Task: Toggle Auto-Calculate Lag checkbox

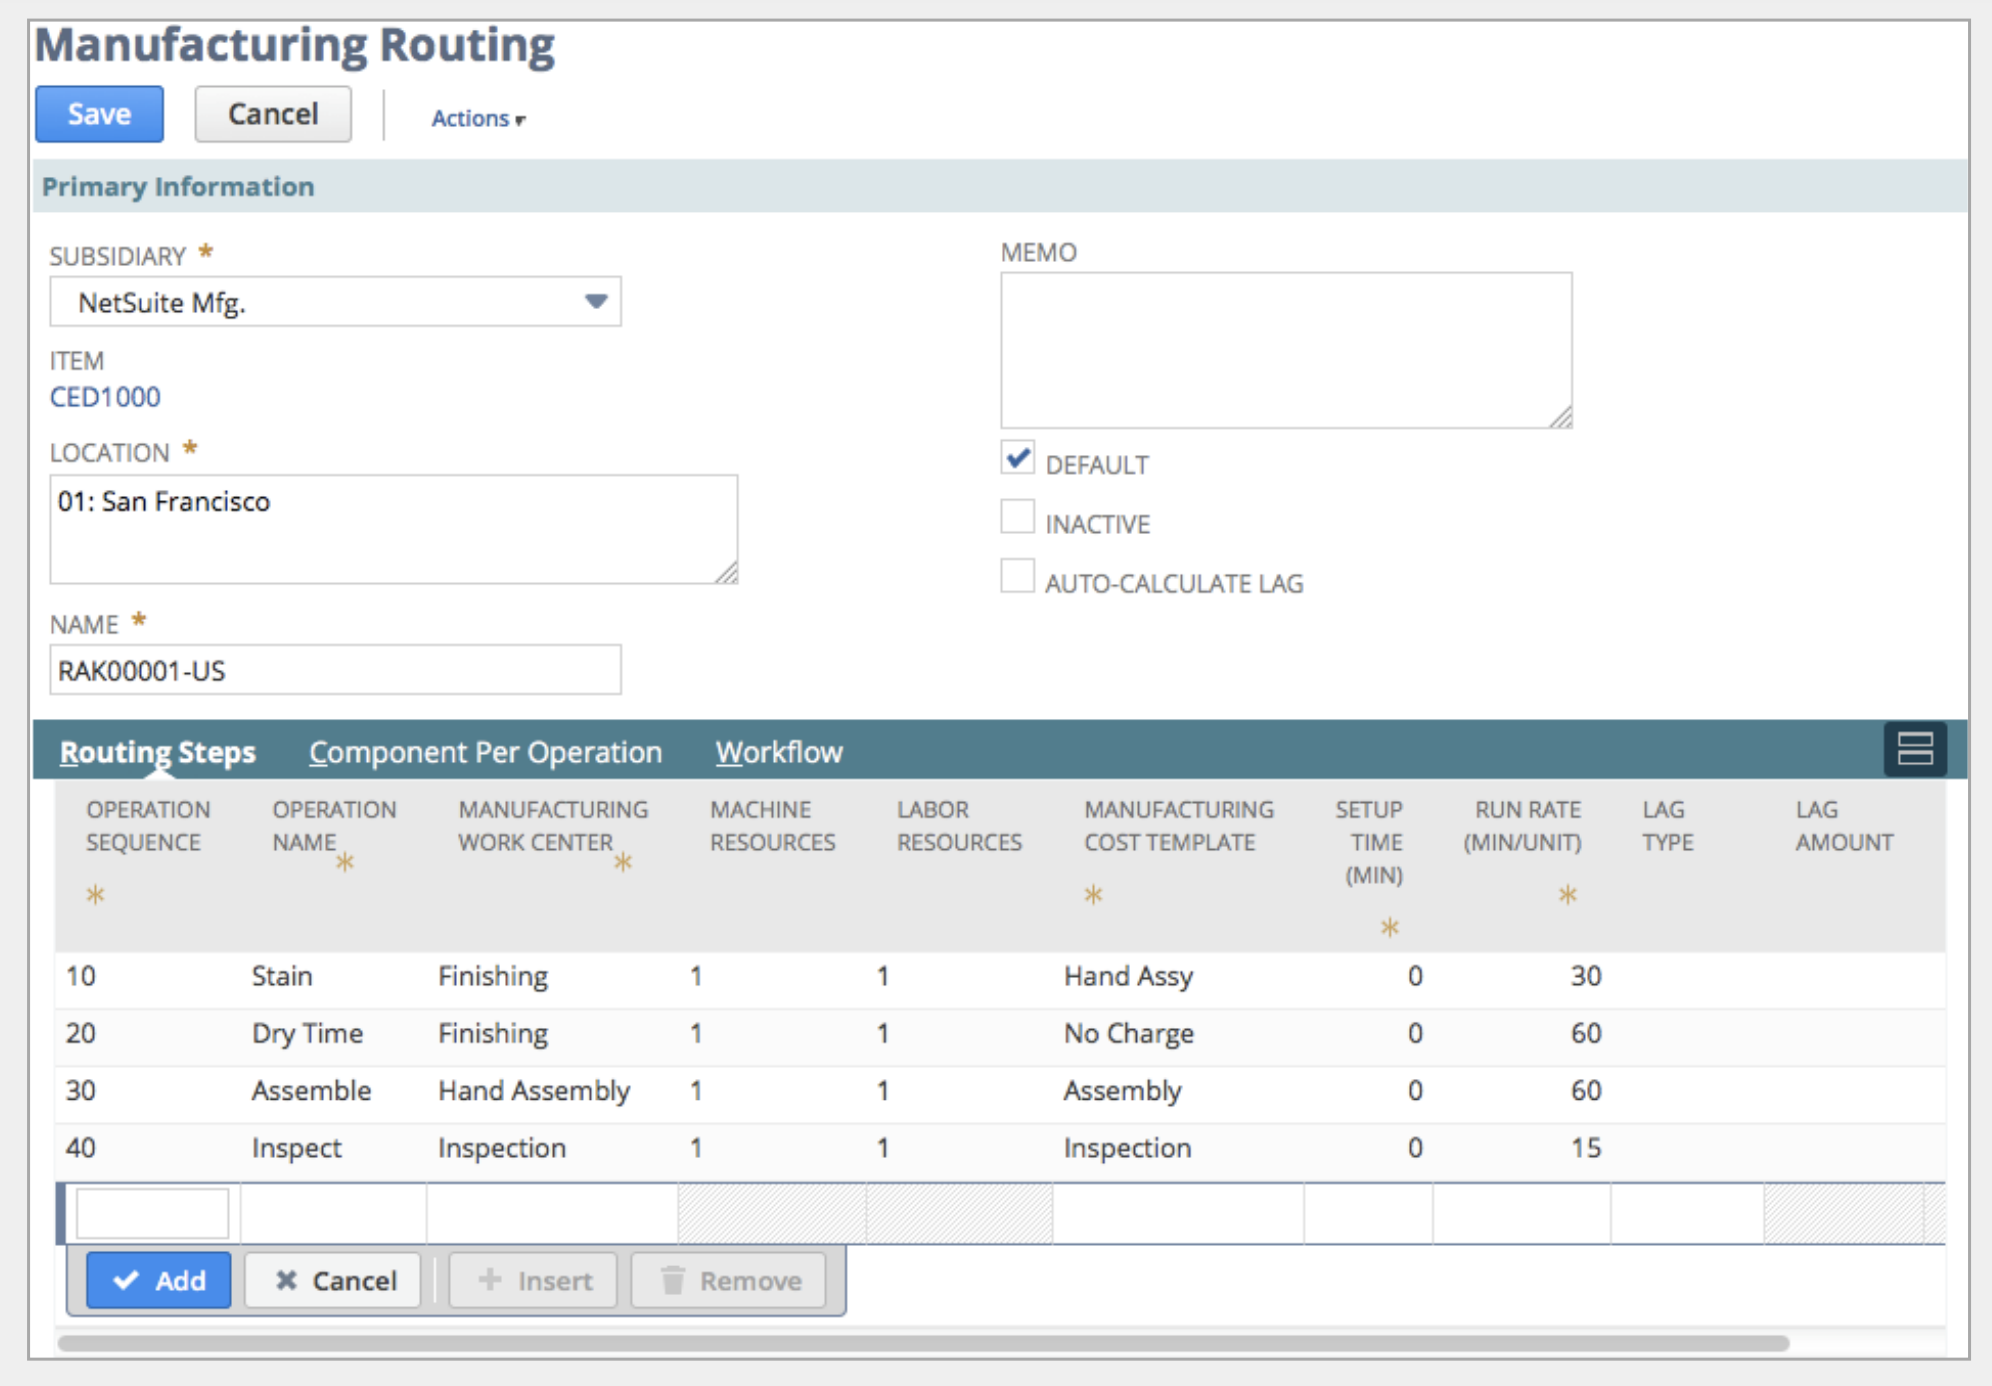Action: [x=1018, y=577]
